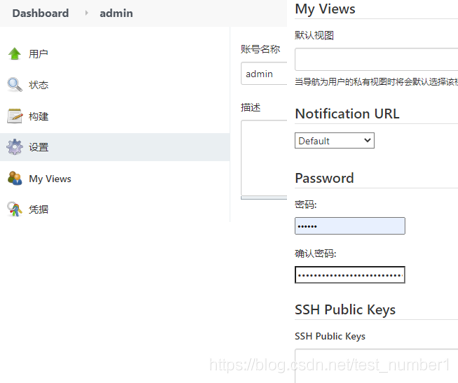The height and width of the screenshot is (383, 458).
Task: Click the 描述 textarea resize handle bar
Action: point(264,198)
